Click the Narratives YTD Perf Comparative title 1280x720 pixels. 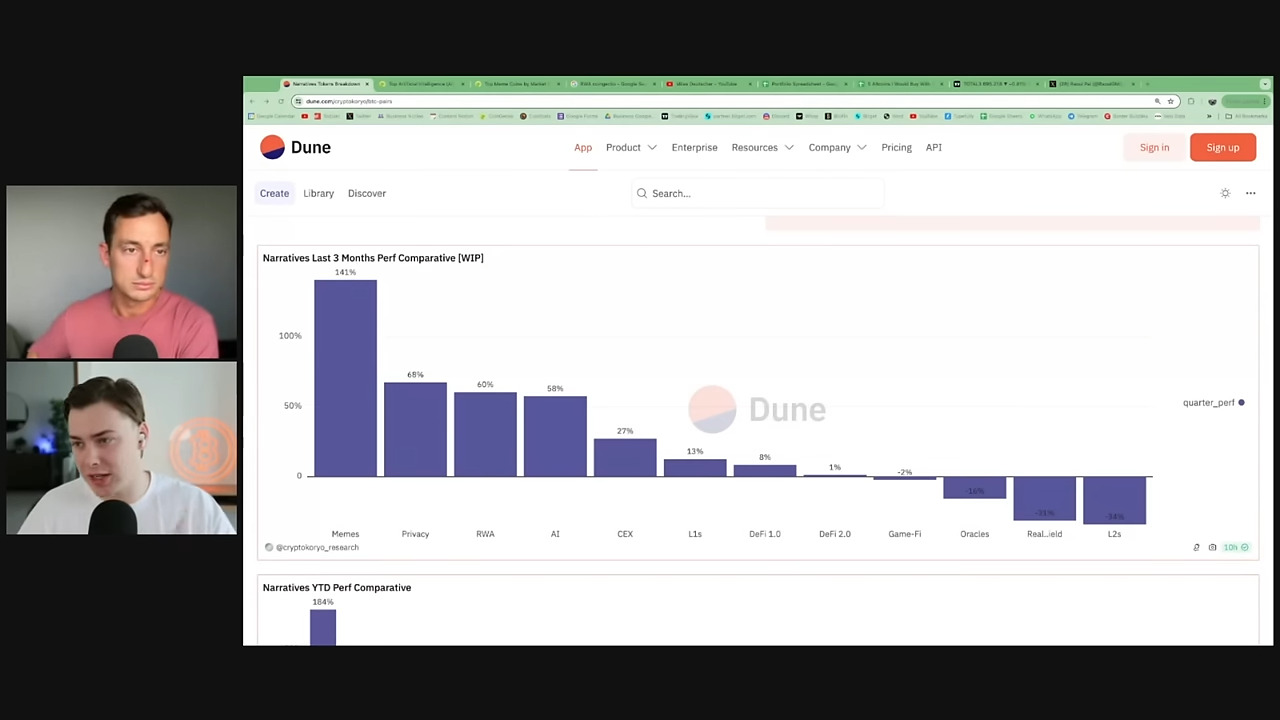tap(337, 588)
